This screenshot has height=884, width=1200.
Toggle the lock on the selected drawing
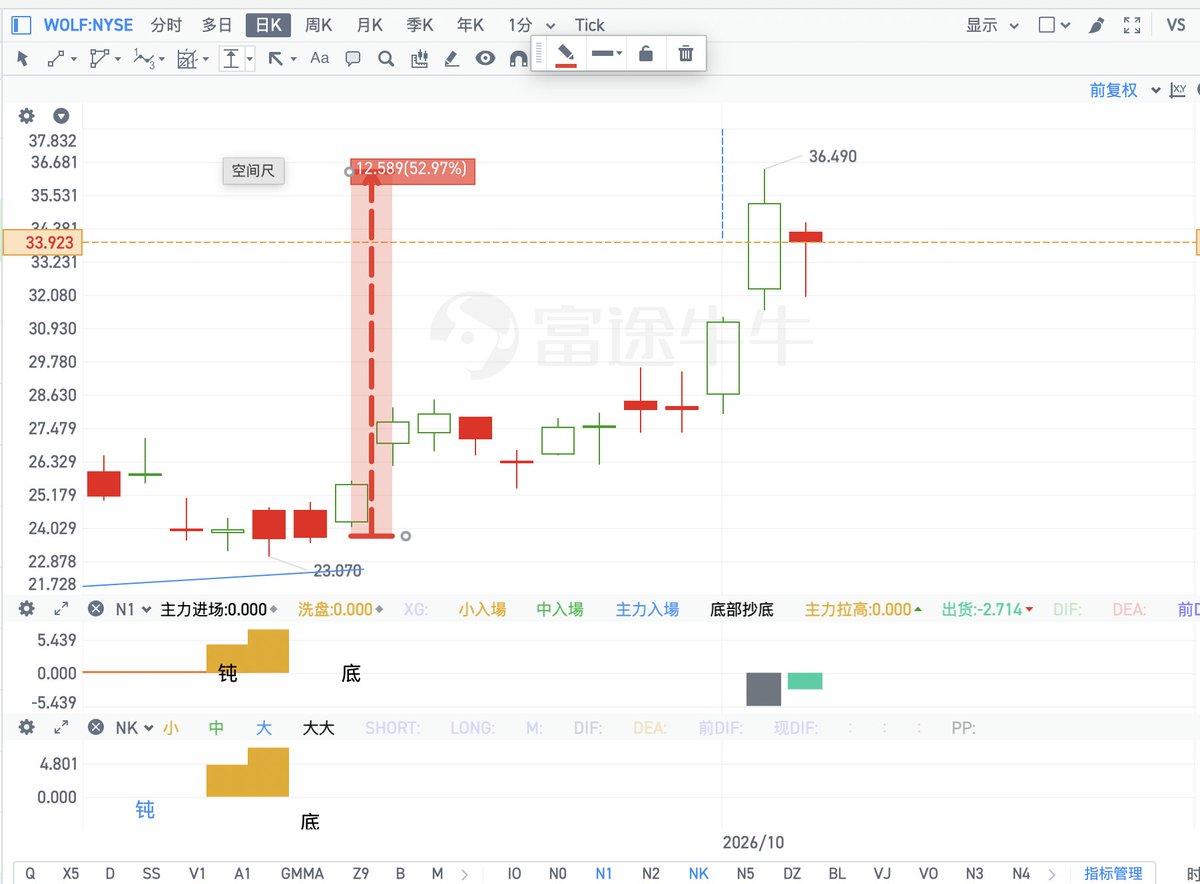click(646, 54)
